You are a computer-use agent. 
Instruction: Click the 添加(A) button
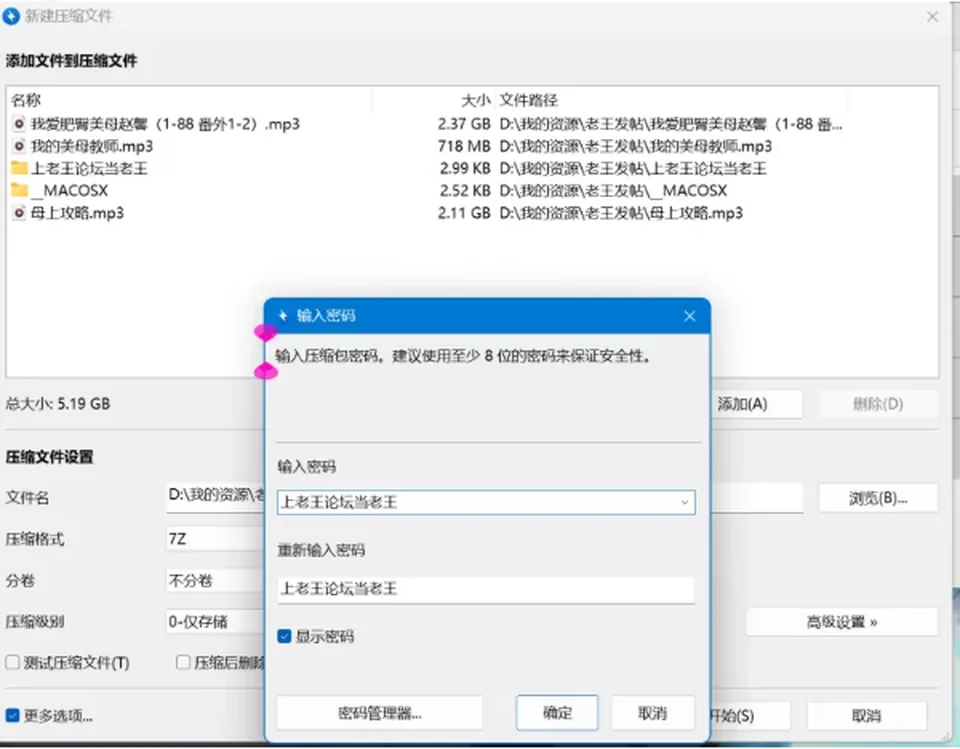(756, 404)
